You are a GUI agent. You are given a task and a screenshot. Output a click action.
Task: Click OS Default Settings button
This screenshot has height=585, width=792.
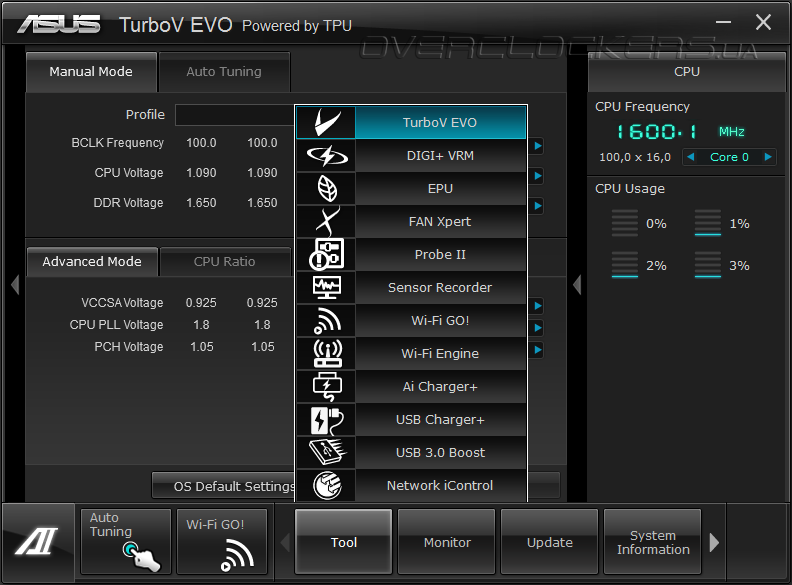[223, 486]
